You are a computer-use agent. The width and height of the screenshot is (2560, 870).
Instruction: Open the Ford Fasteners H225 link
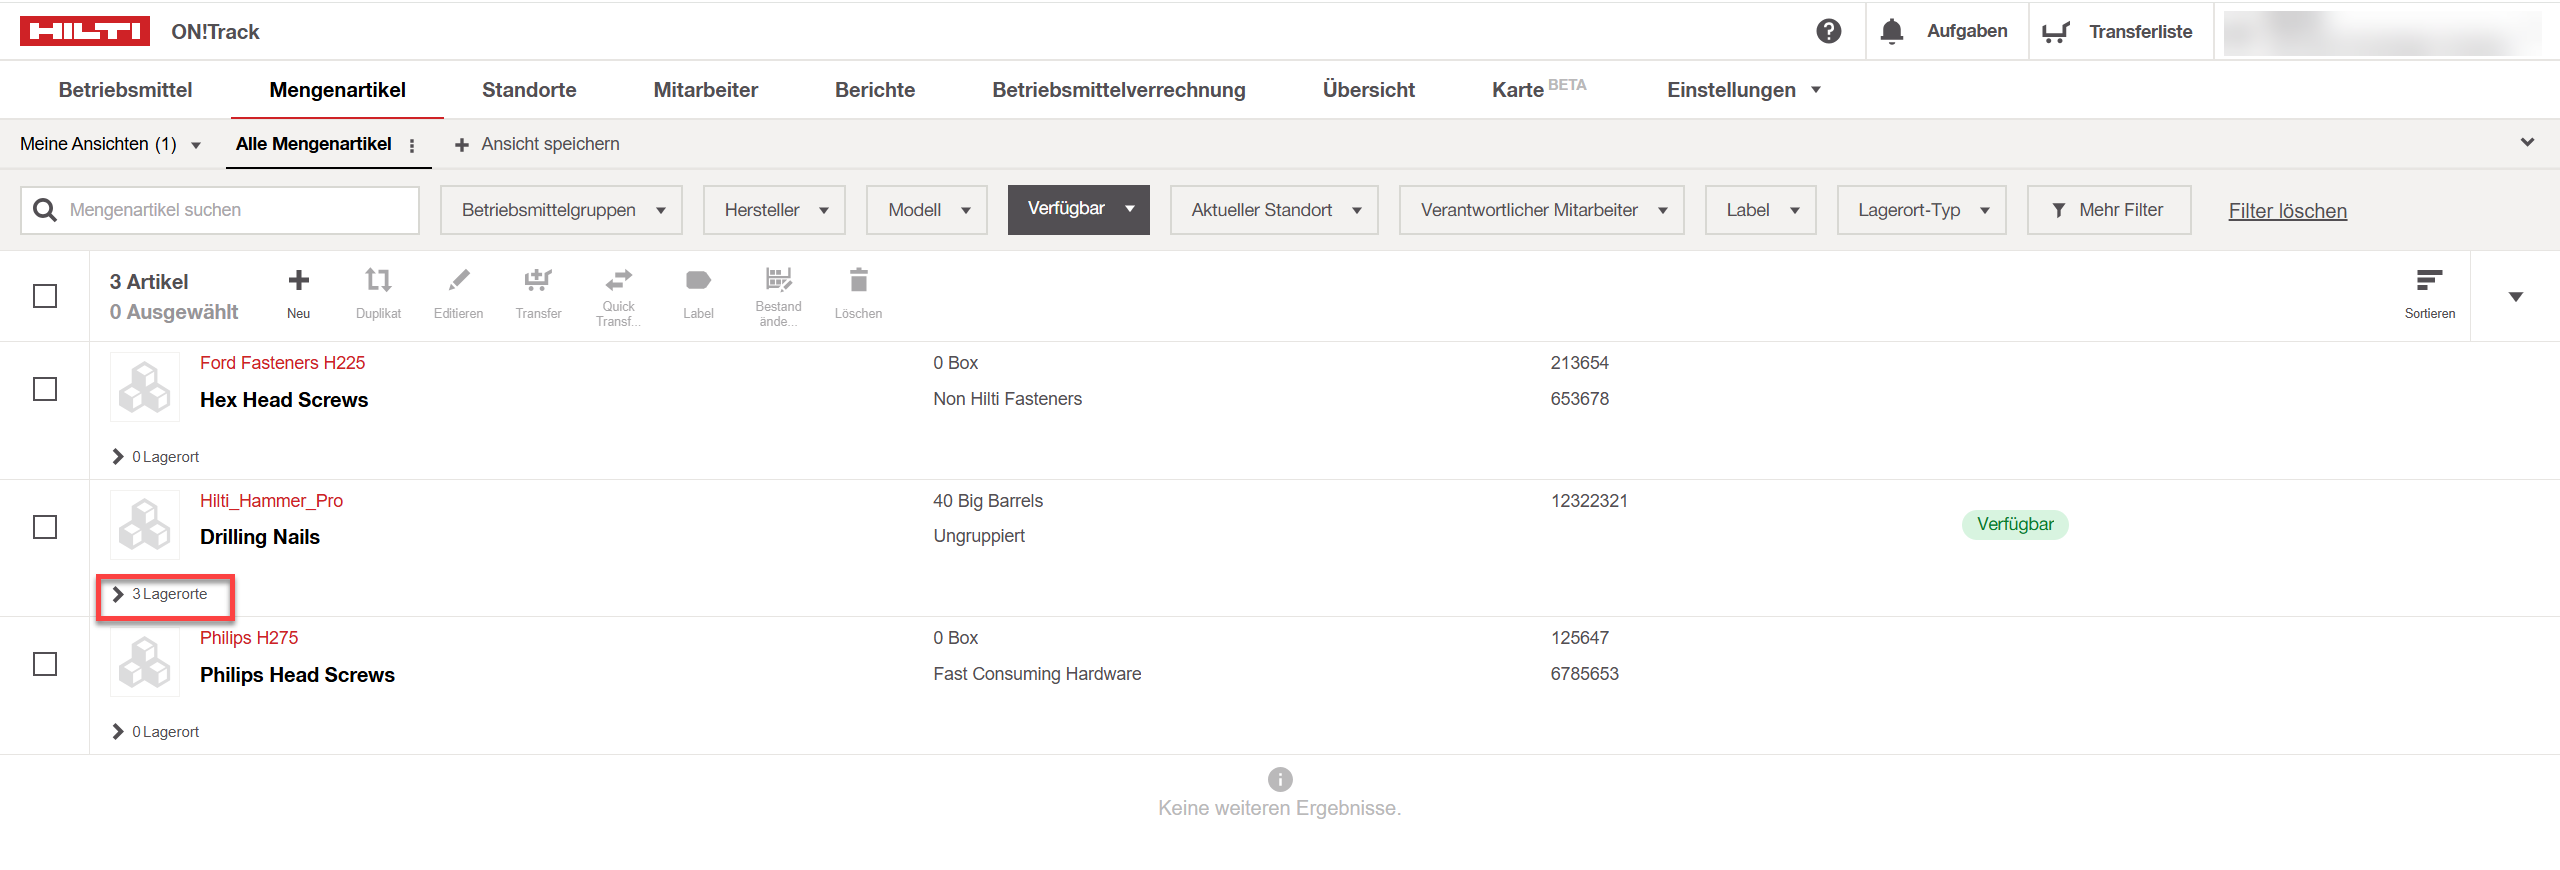click(282, 363)
